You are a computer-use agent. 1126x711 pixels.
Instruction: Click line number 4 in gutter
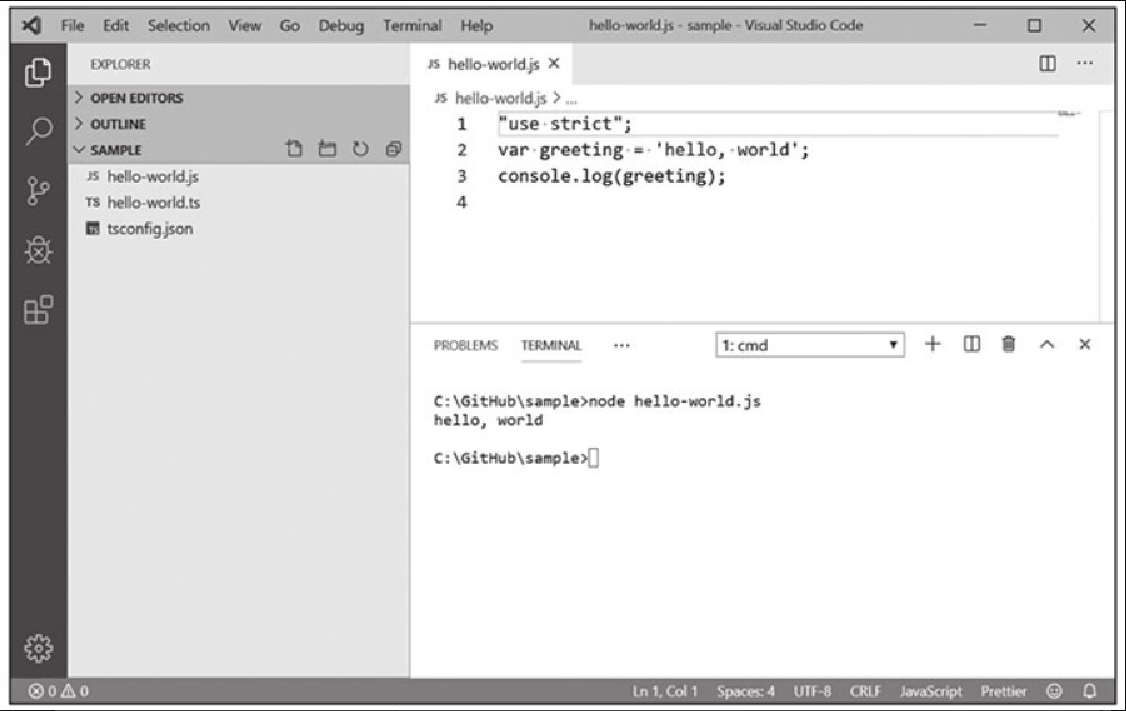pyautogui.click(x=462, y=203)
